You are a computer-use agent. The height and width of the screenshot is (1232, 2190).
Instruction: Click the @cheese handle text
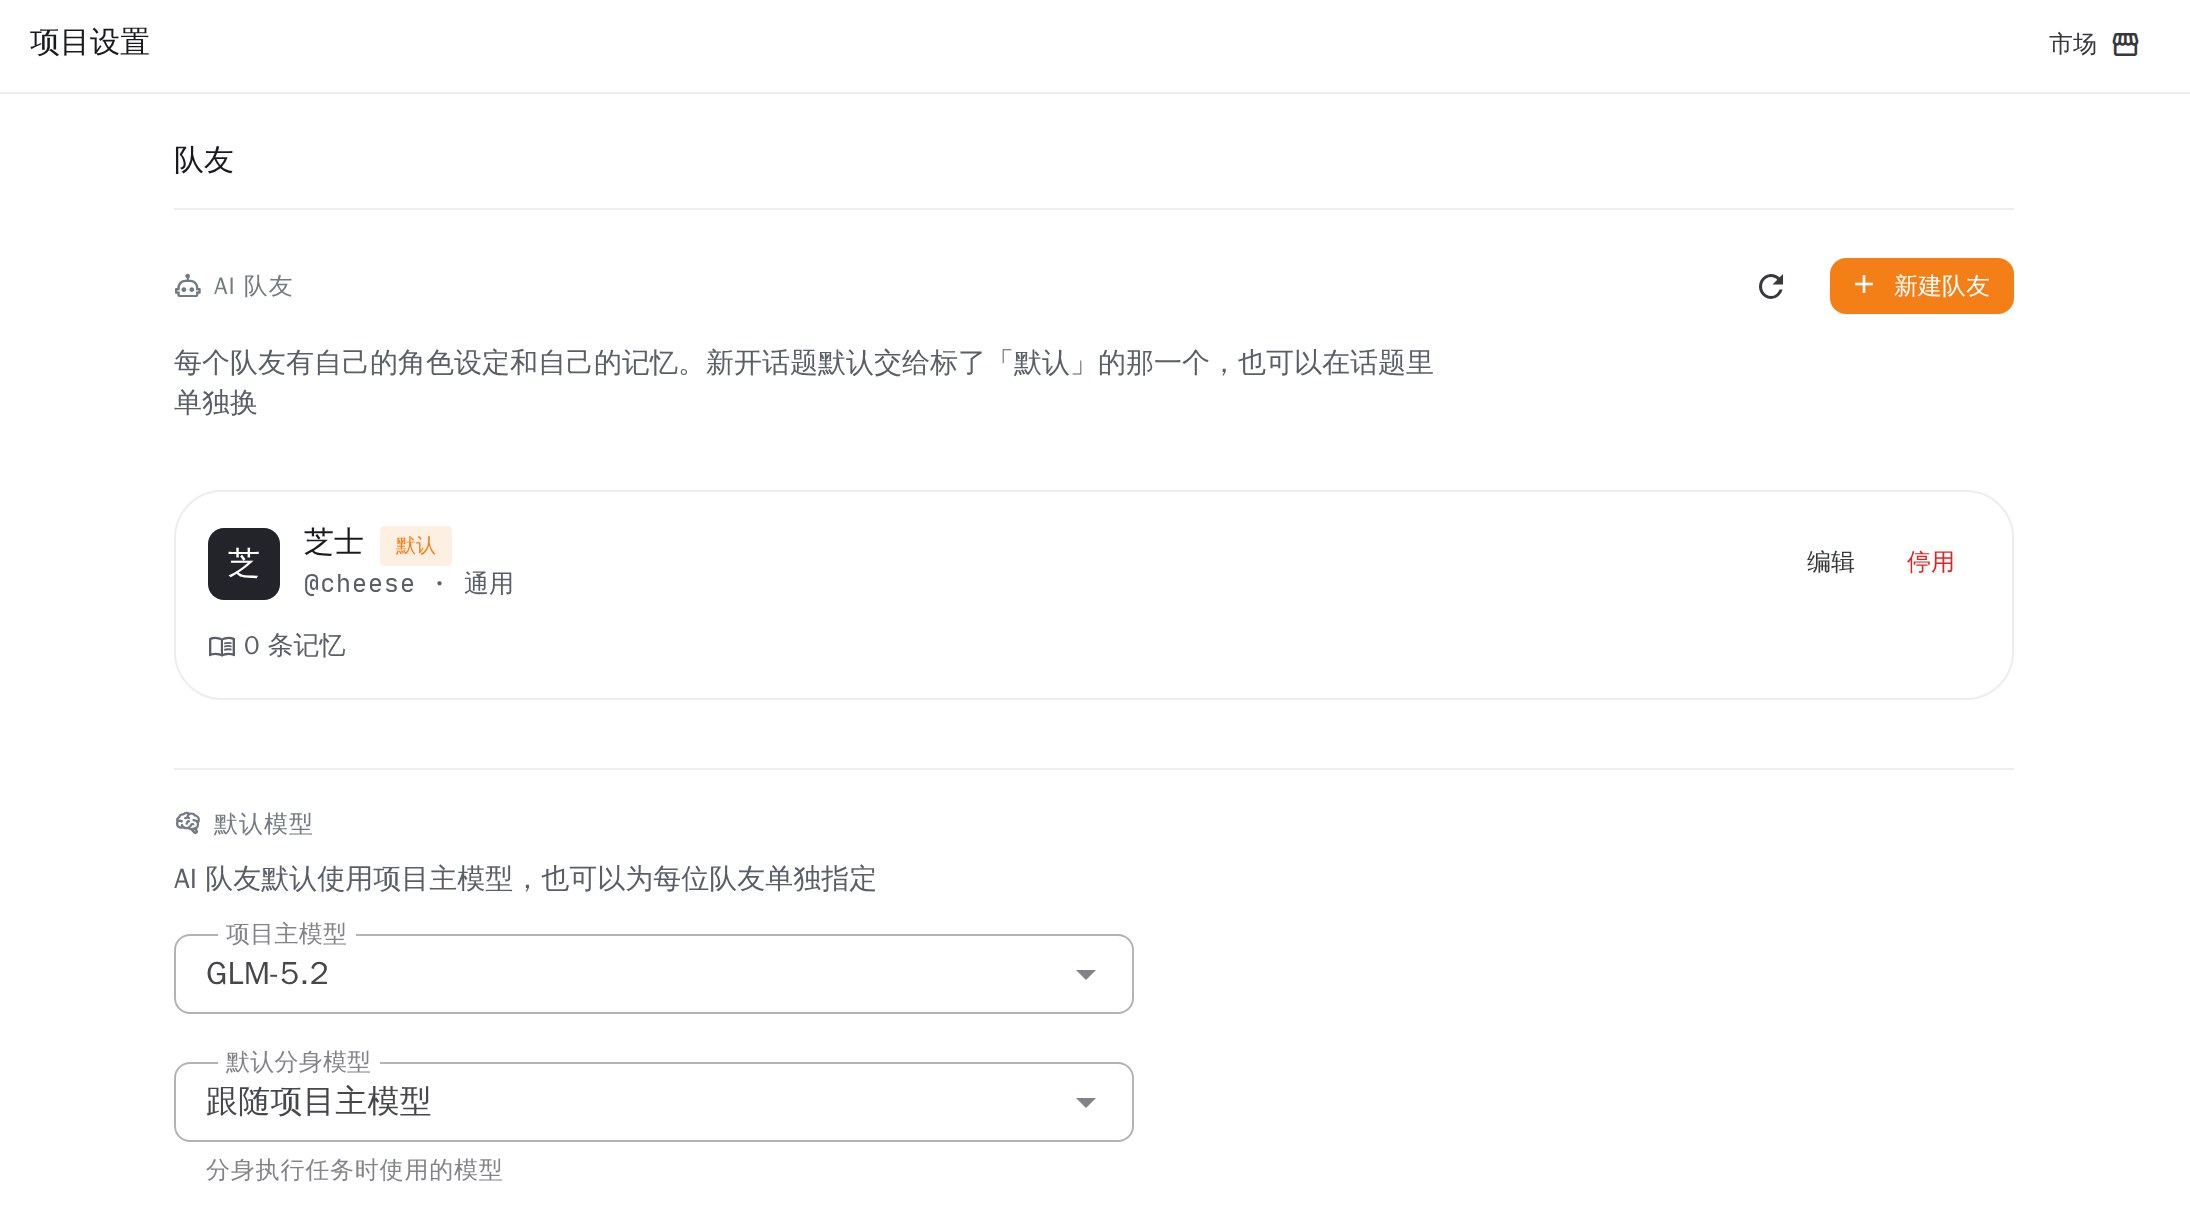pyautogui.click(x=359, y=584)
